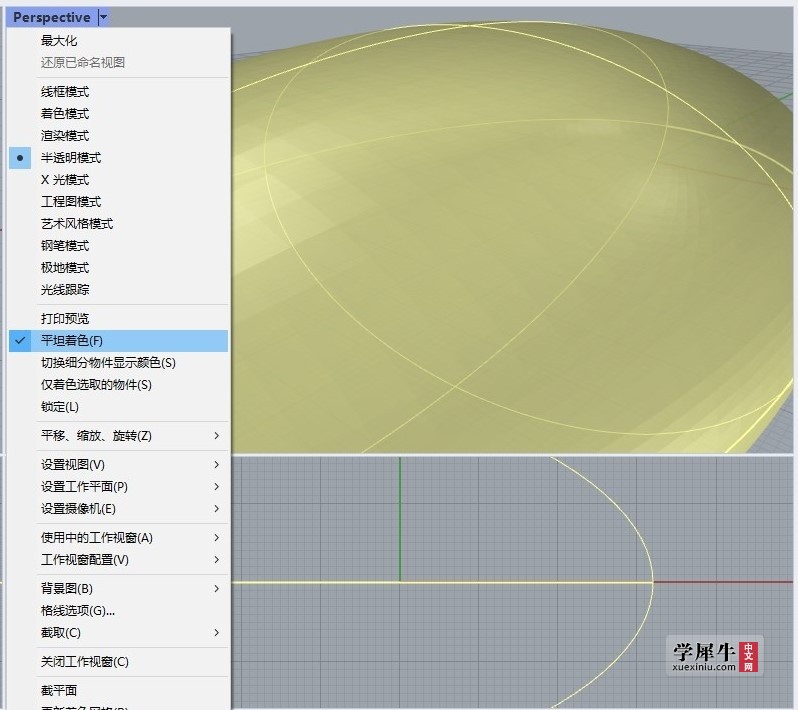This screenshot has height=710, width=798.
Task: Select 最大化 in the viewport menu
Action: 119,41
